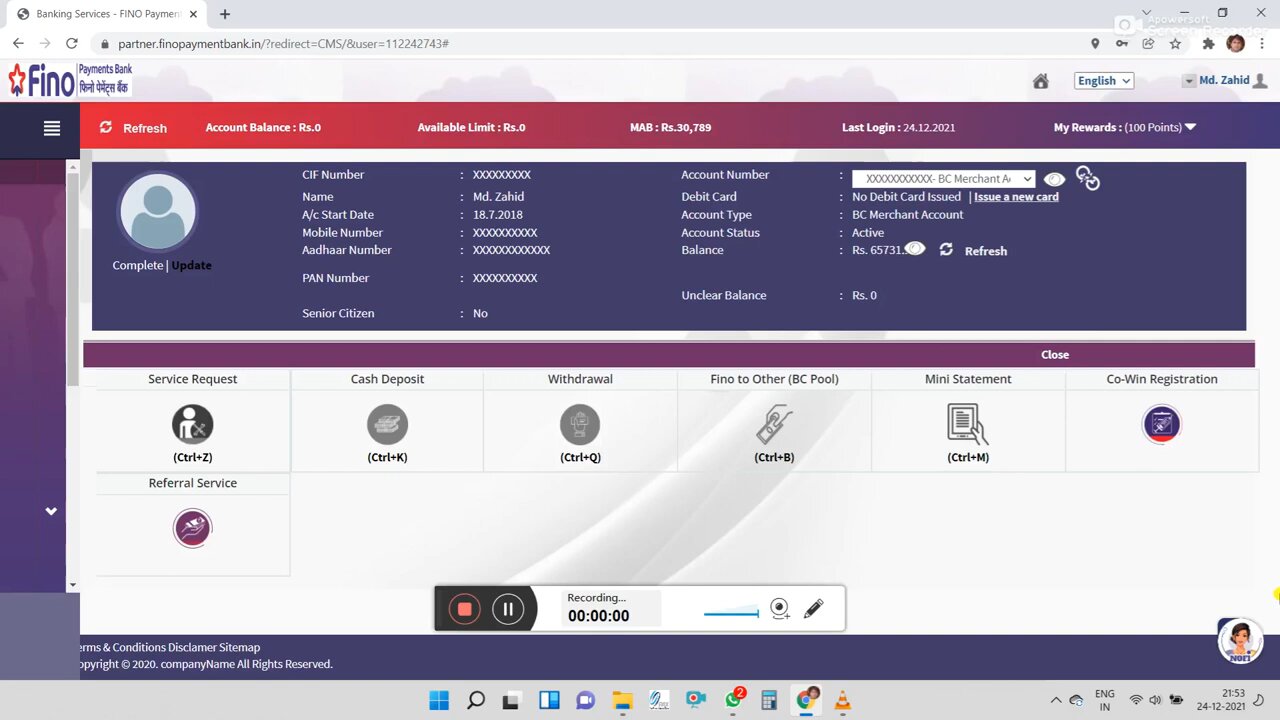Viewport: 1280px width, 720px height.
Task: Open Calculator from the taskbar
Action: point(769,700)
